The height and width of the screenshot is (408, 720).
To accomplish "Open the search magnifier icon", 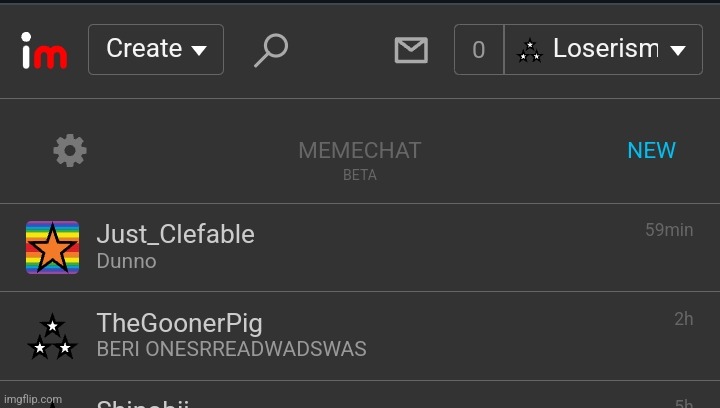I will (271, 50).
